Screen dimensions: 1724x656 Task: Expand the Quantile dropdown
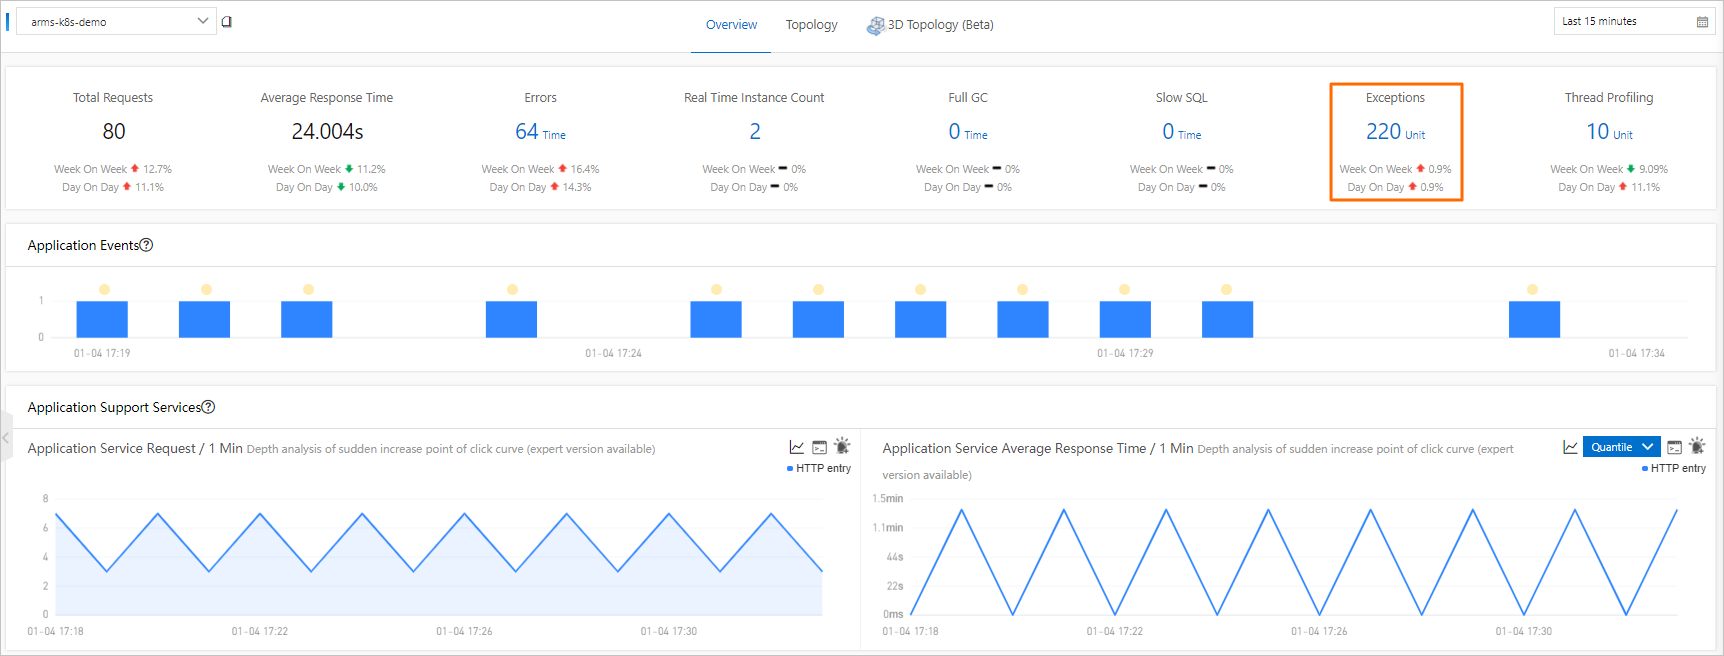coord(1621,447)
